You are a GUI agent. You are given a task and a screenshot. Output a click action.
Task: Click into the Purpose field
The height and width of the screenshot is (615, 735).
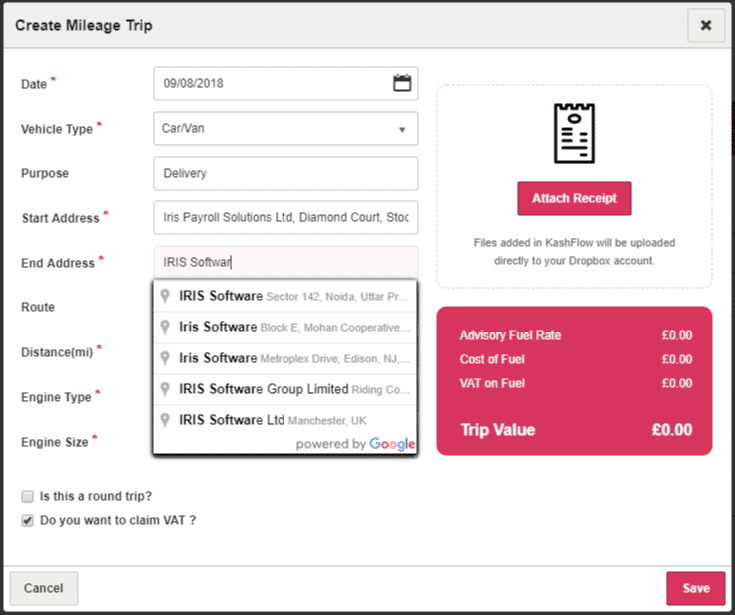(286, 173)
